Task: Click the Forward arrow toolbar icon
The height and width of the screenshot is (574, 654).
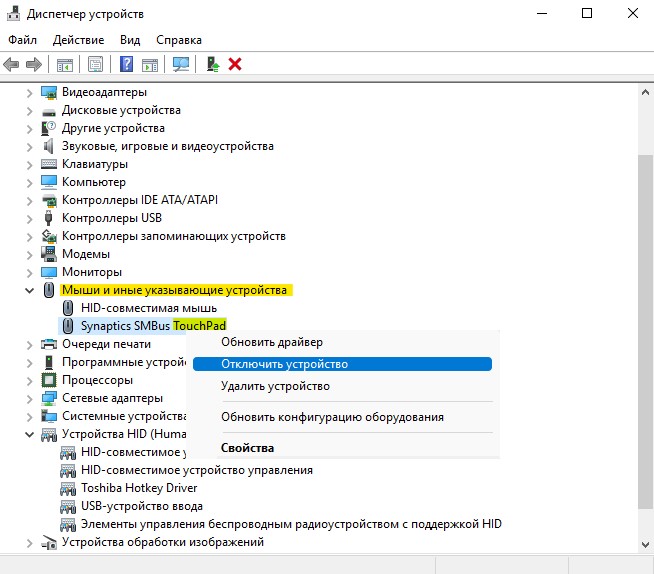Action: [x=34, y=64]
